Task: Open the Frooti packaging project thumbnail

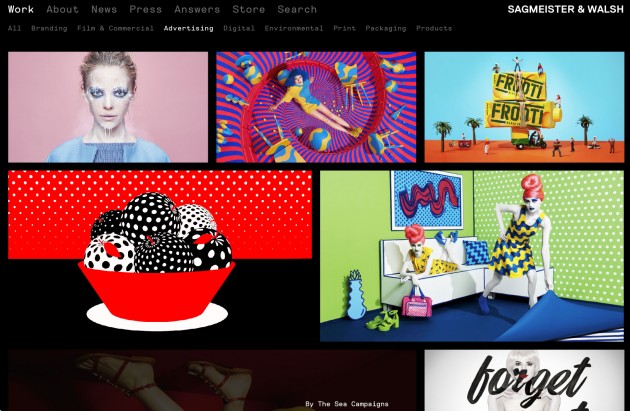Action: 524,107
